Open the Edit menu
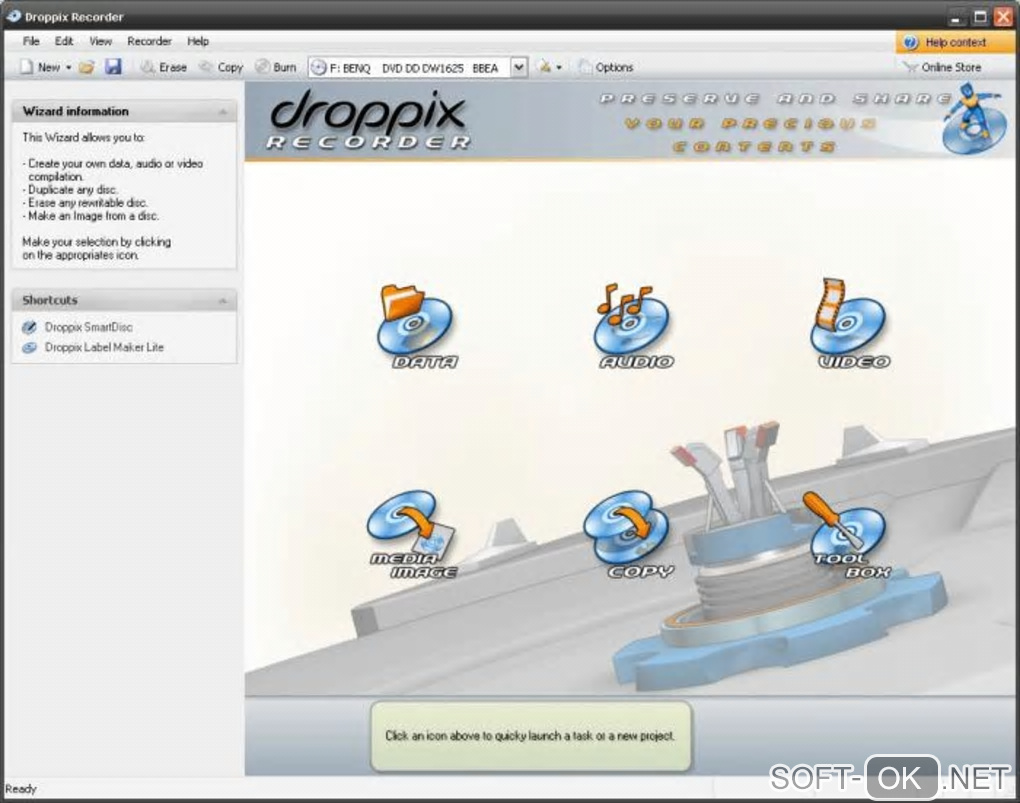This screenshot has width=1020, height=803. (x=64, y=41)
